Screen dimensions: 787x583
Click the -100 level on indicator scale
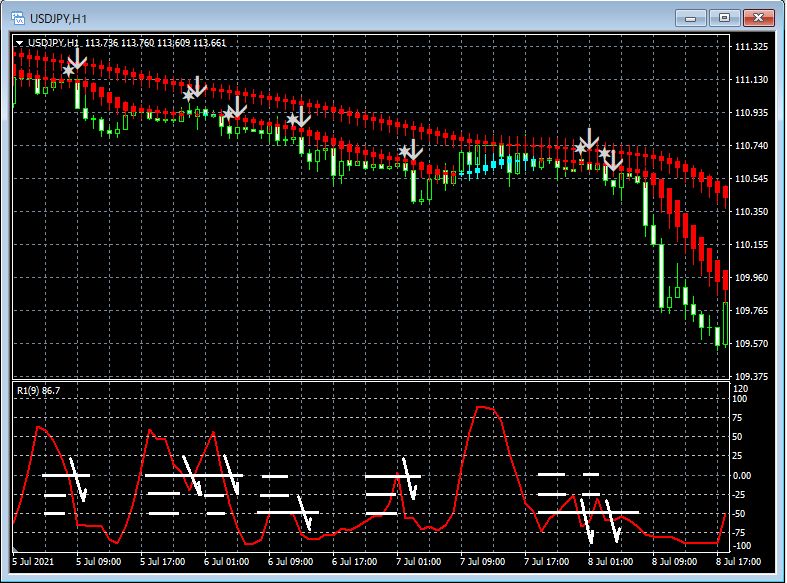(x=742, y=545)
